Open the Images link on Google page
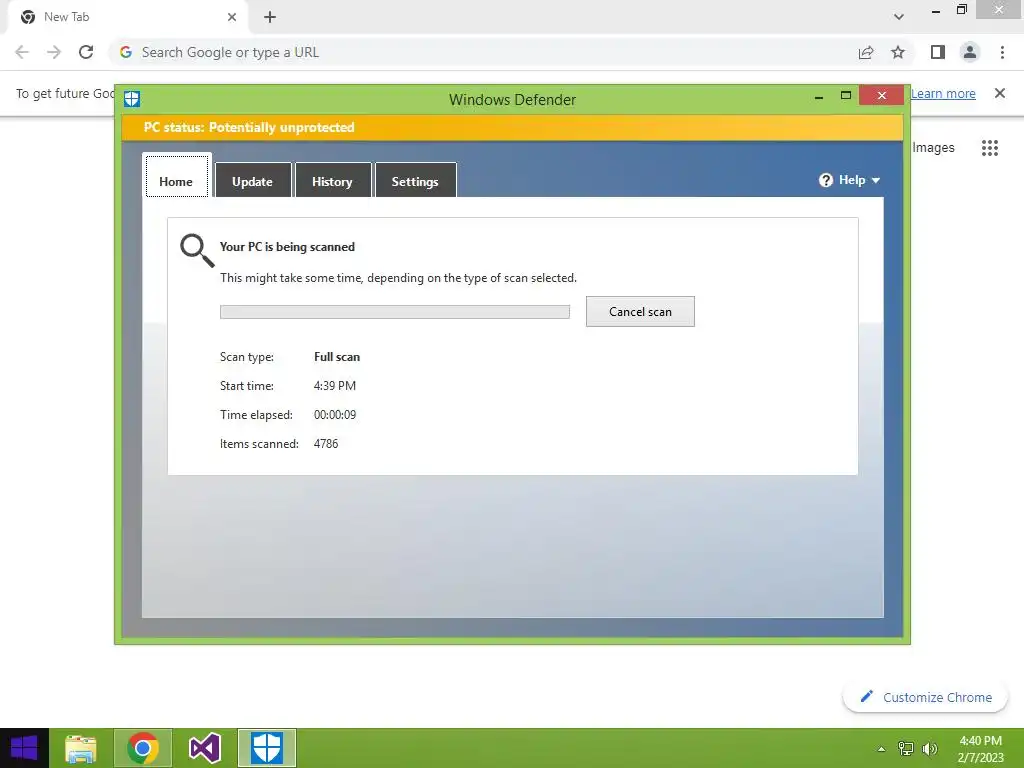The height and width of the screenshot is (768, 1024). click(933, 148)
